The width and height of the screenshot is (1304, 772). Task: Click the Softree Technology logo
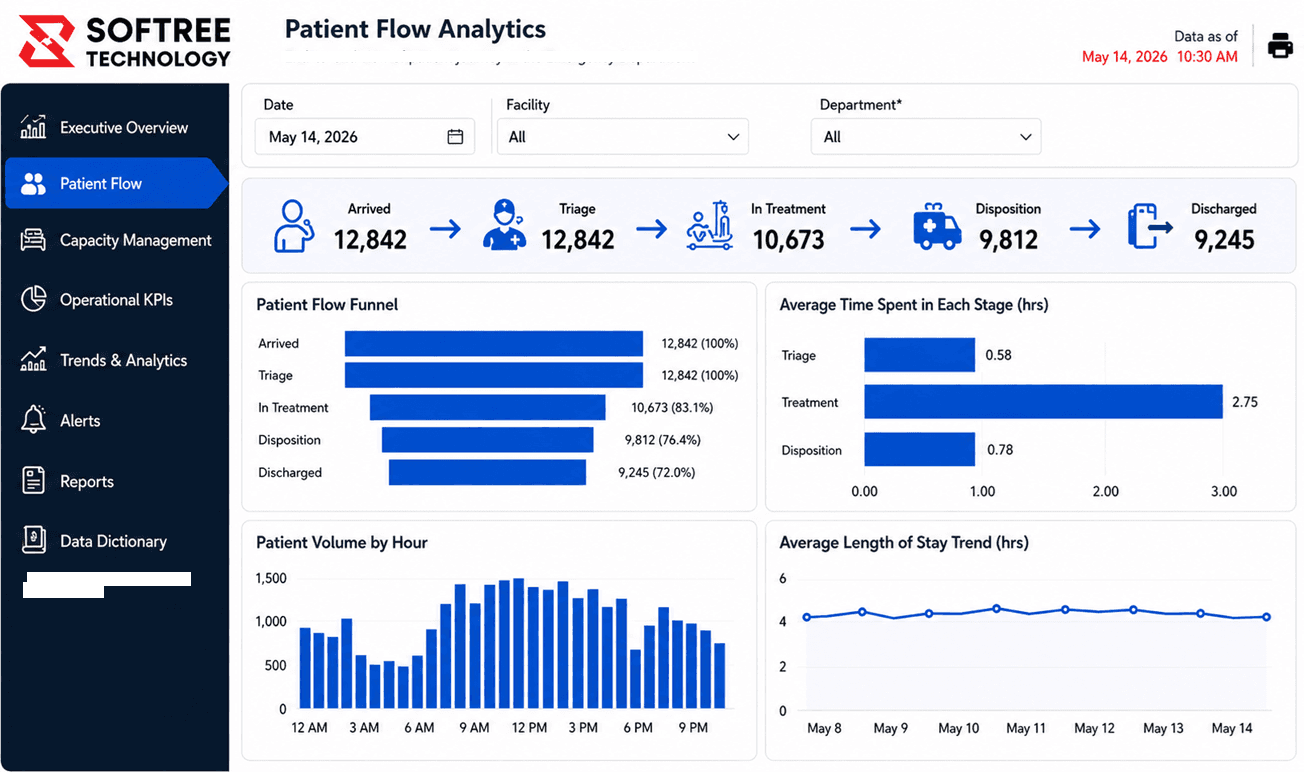(x=125, y=42)
